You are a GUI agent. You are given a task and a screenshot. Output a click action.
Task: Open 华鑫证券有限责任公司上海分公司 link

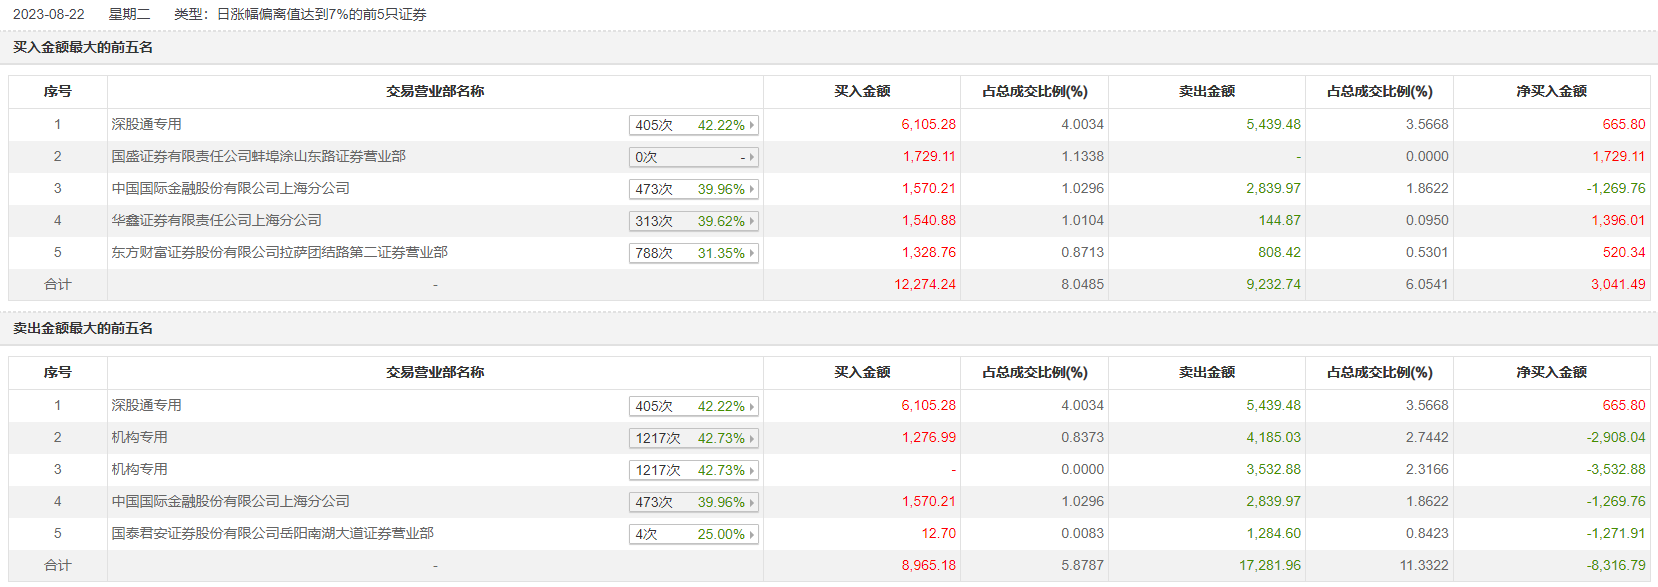216,221
